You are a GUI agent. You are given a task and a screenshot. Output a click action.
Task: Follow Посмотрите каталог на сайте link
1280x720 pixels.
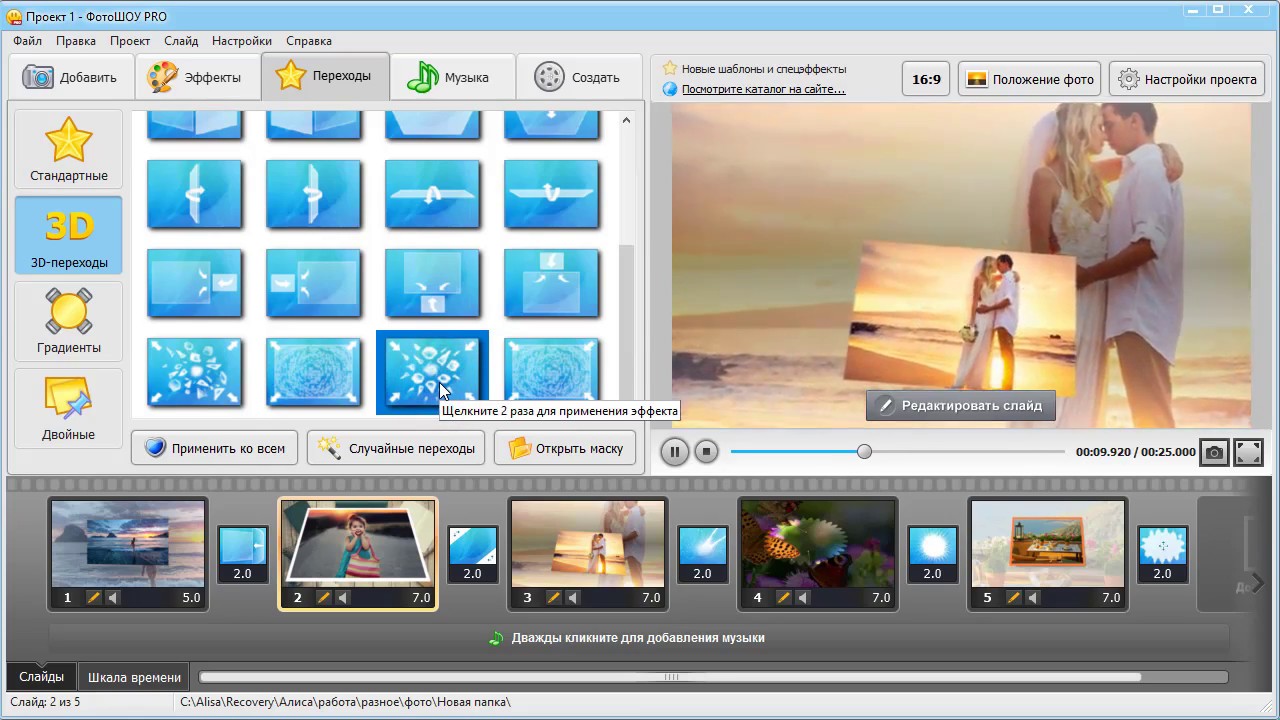point(763,89)
